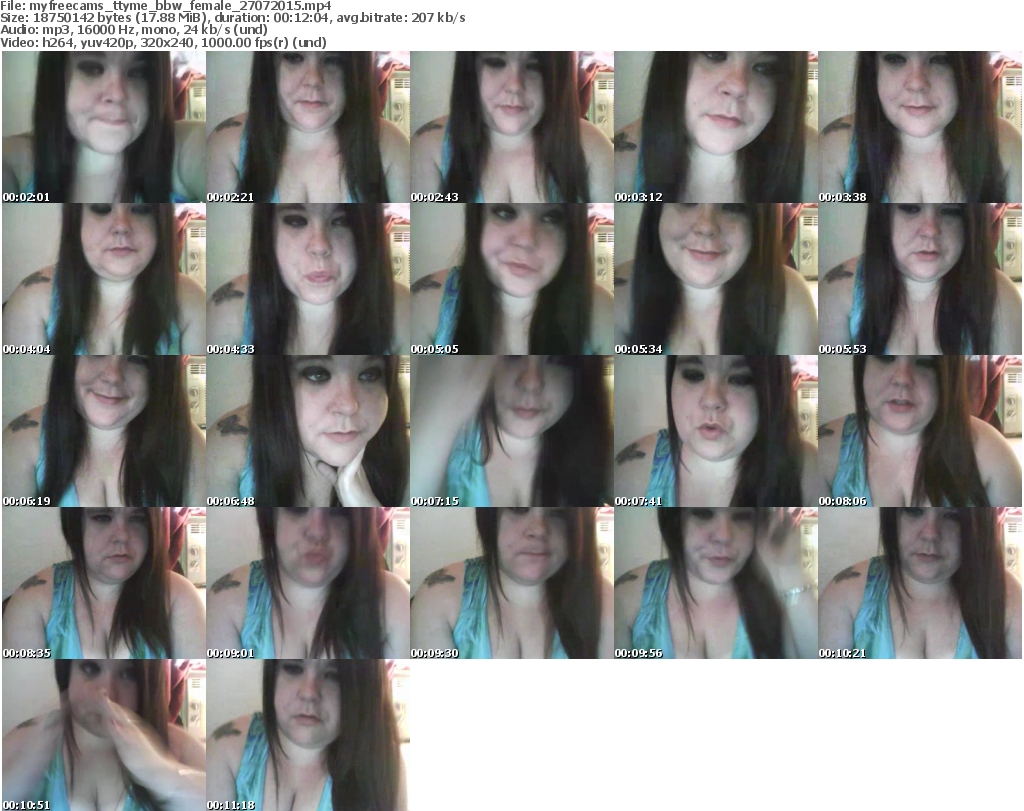
Task: Open the frame stamped 00:05:05
Action: pyautogui.click(x=512, y=279)
